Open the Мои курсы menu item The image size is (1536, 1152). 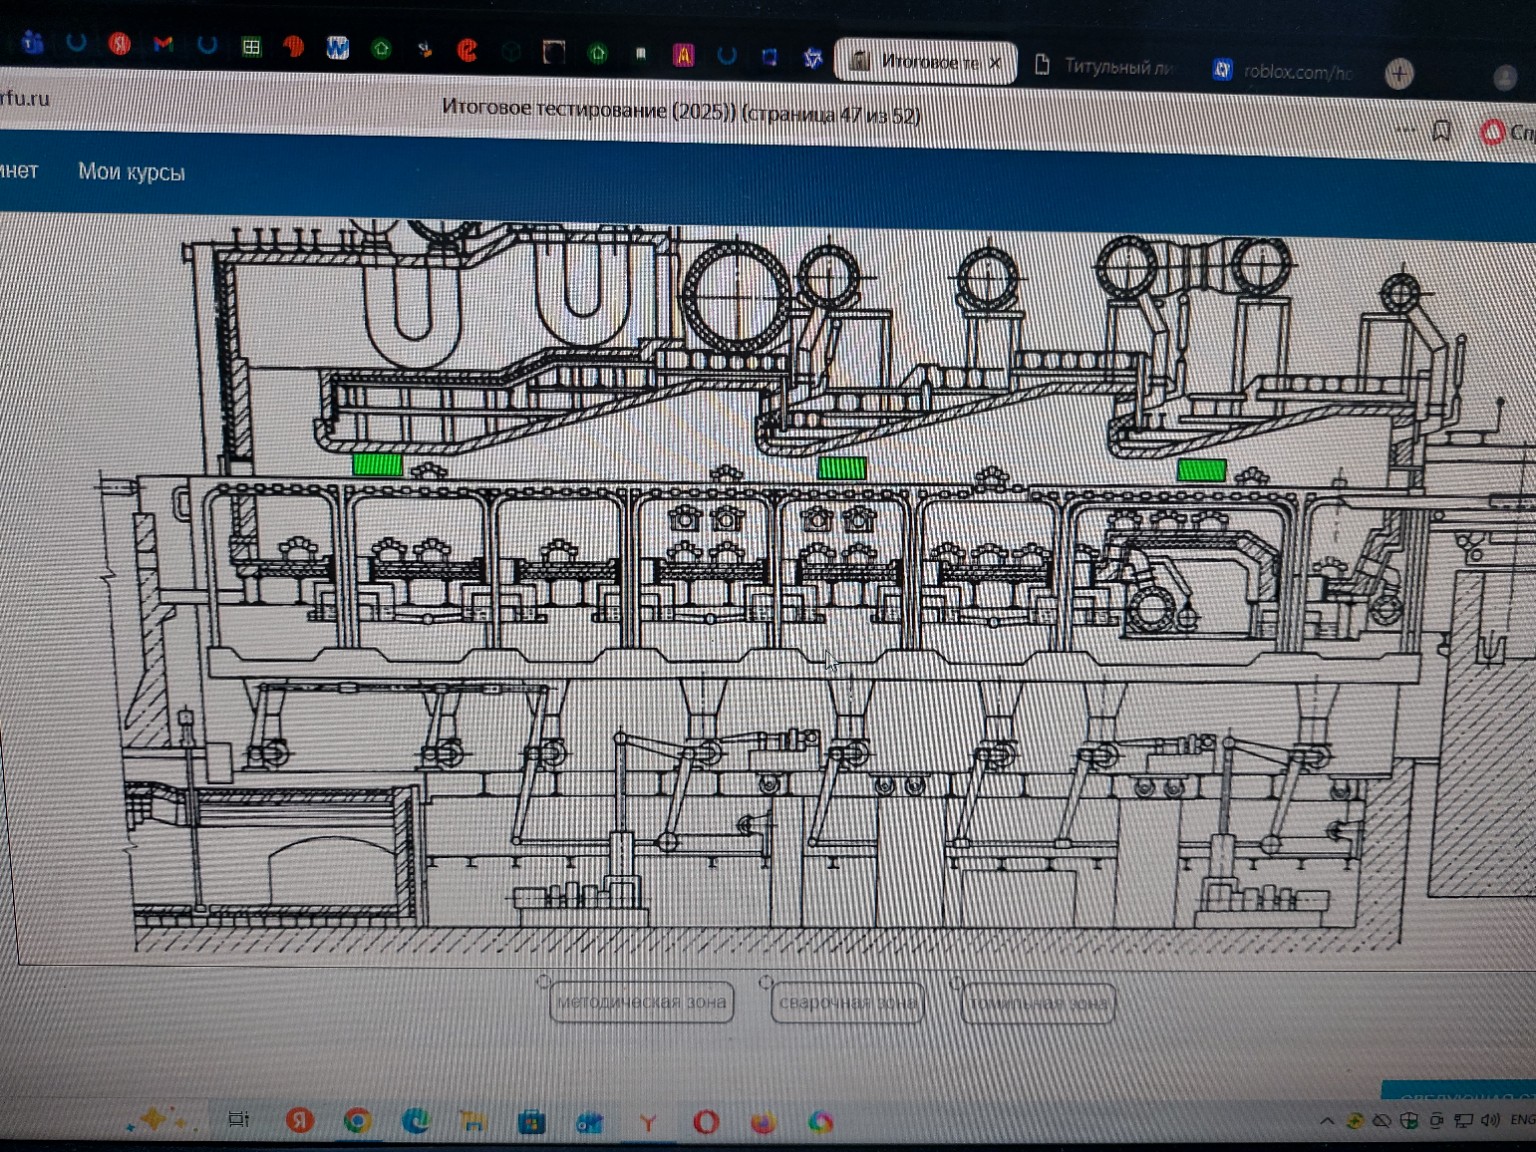(x=131, y=172)
